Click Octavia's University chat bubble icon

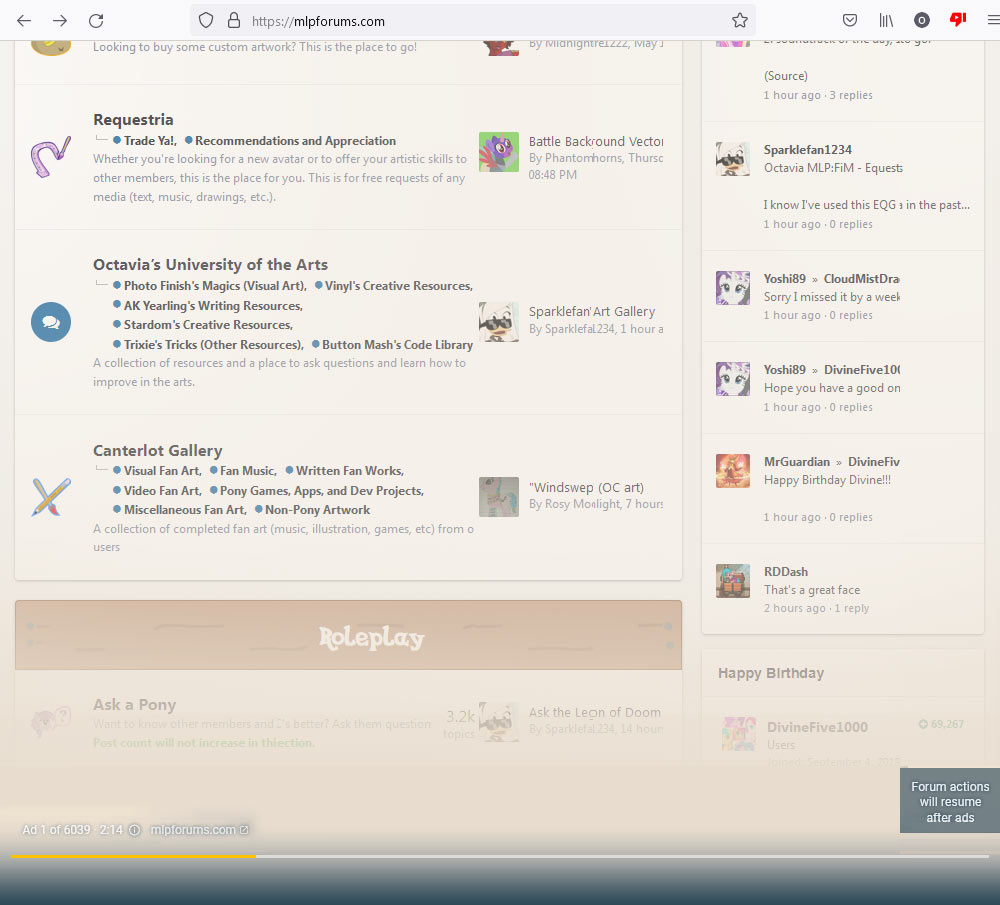(51, 323)
